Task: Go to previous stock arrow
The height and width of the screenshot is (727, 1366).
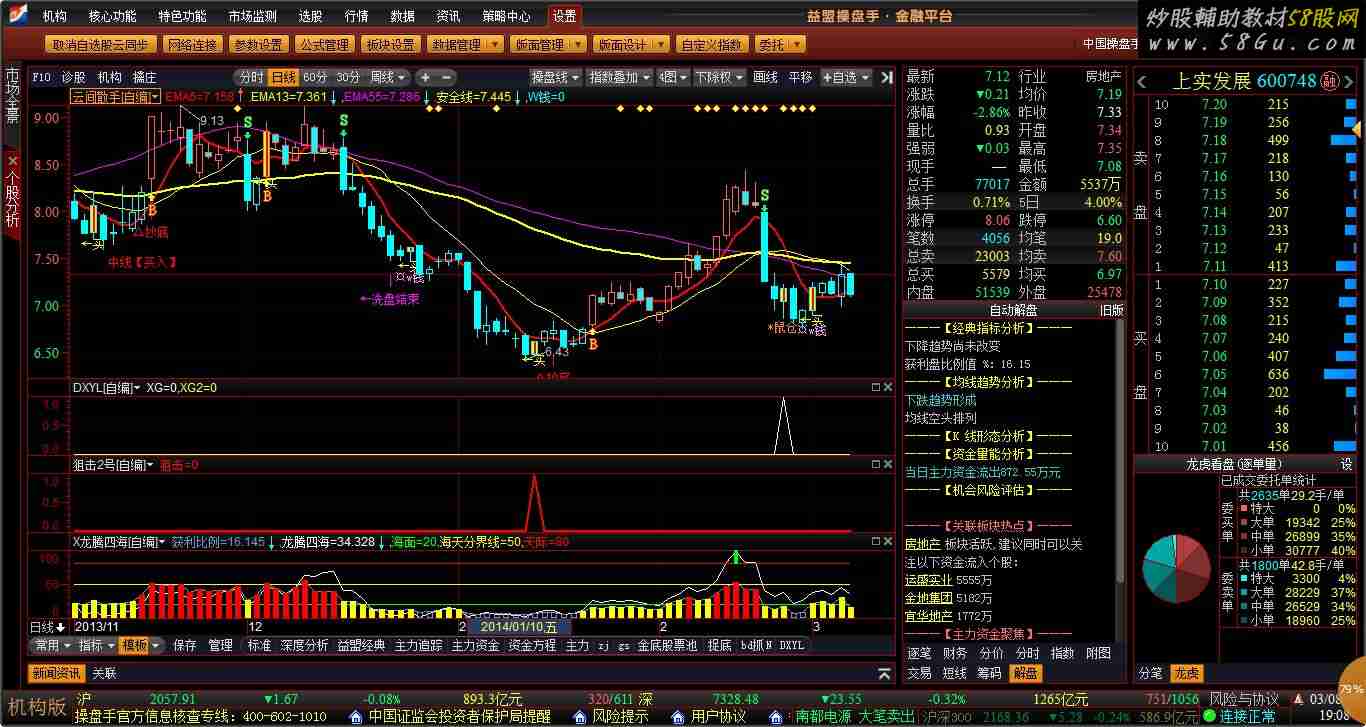Action: [x=1142, y=81]
